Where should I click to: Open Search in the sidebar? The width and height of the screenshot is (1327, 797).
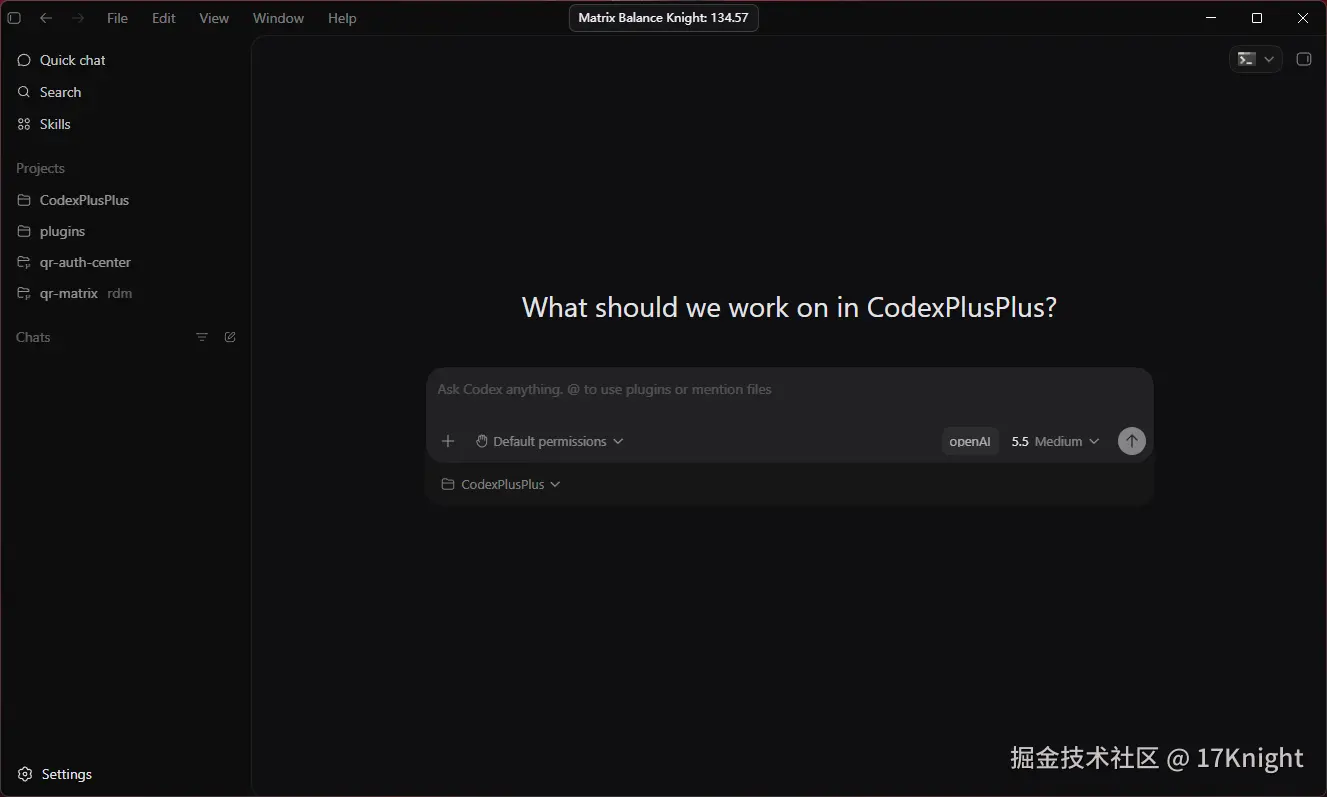[125, 92]
